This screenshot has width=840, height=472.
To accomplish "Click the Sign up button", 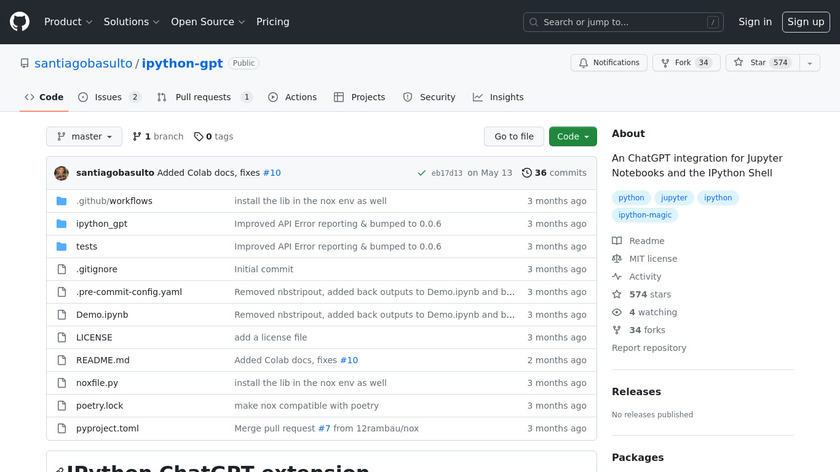I will point(804,22).
